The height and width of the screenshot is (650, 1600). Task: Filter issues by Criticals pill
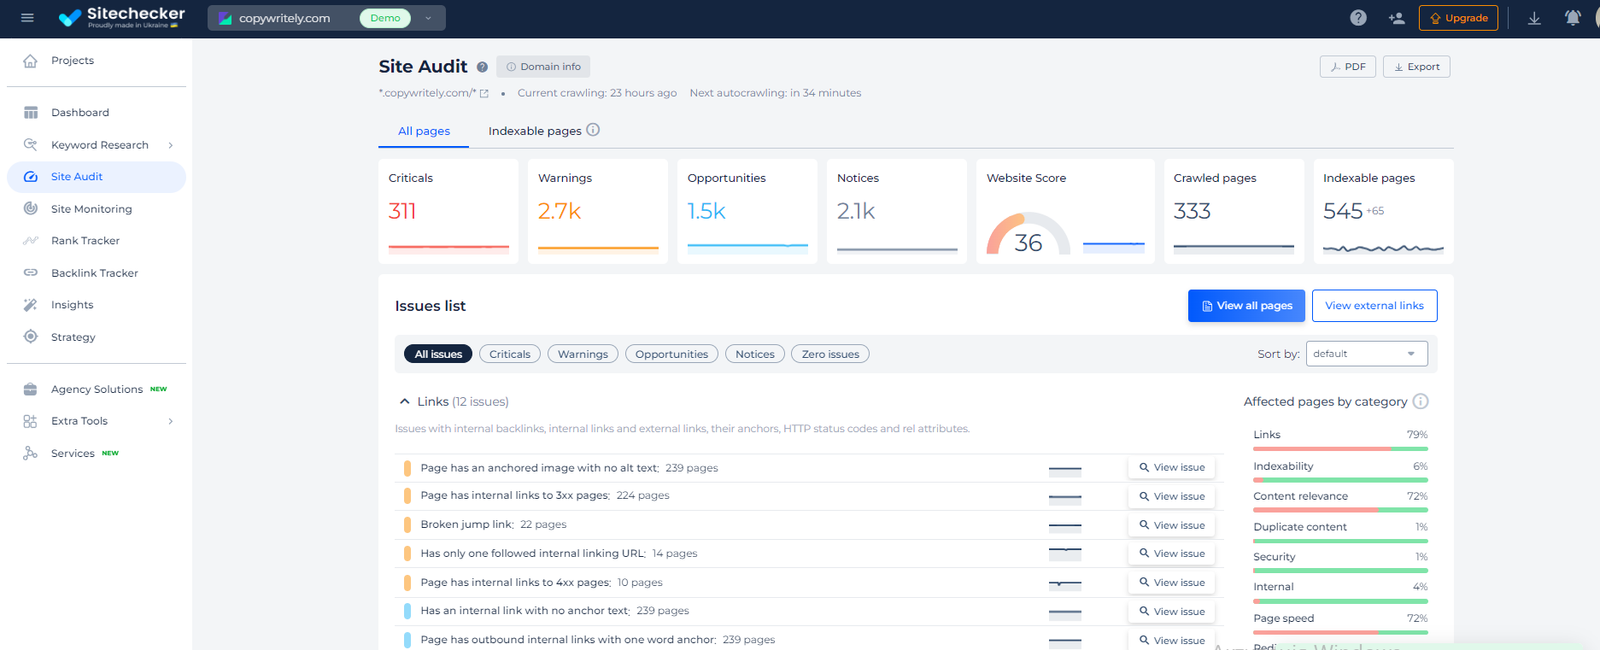click(x=510, y=354)
